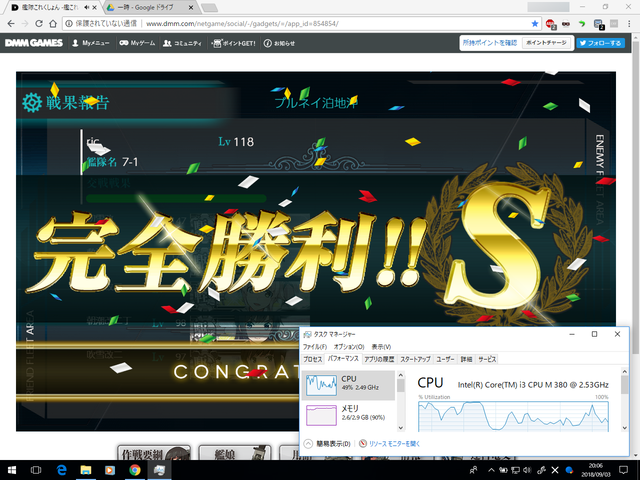Show hidden tray icons chevron
The height and width of the screenshot is (480, 640).
point(491,470)
